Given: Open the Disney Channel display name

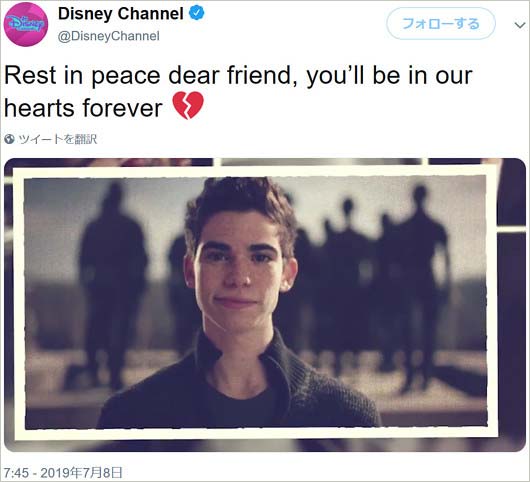Looking at the screenshot, I should click(121, 14).
